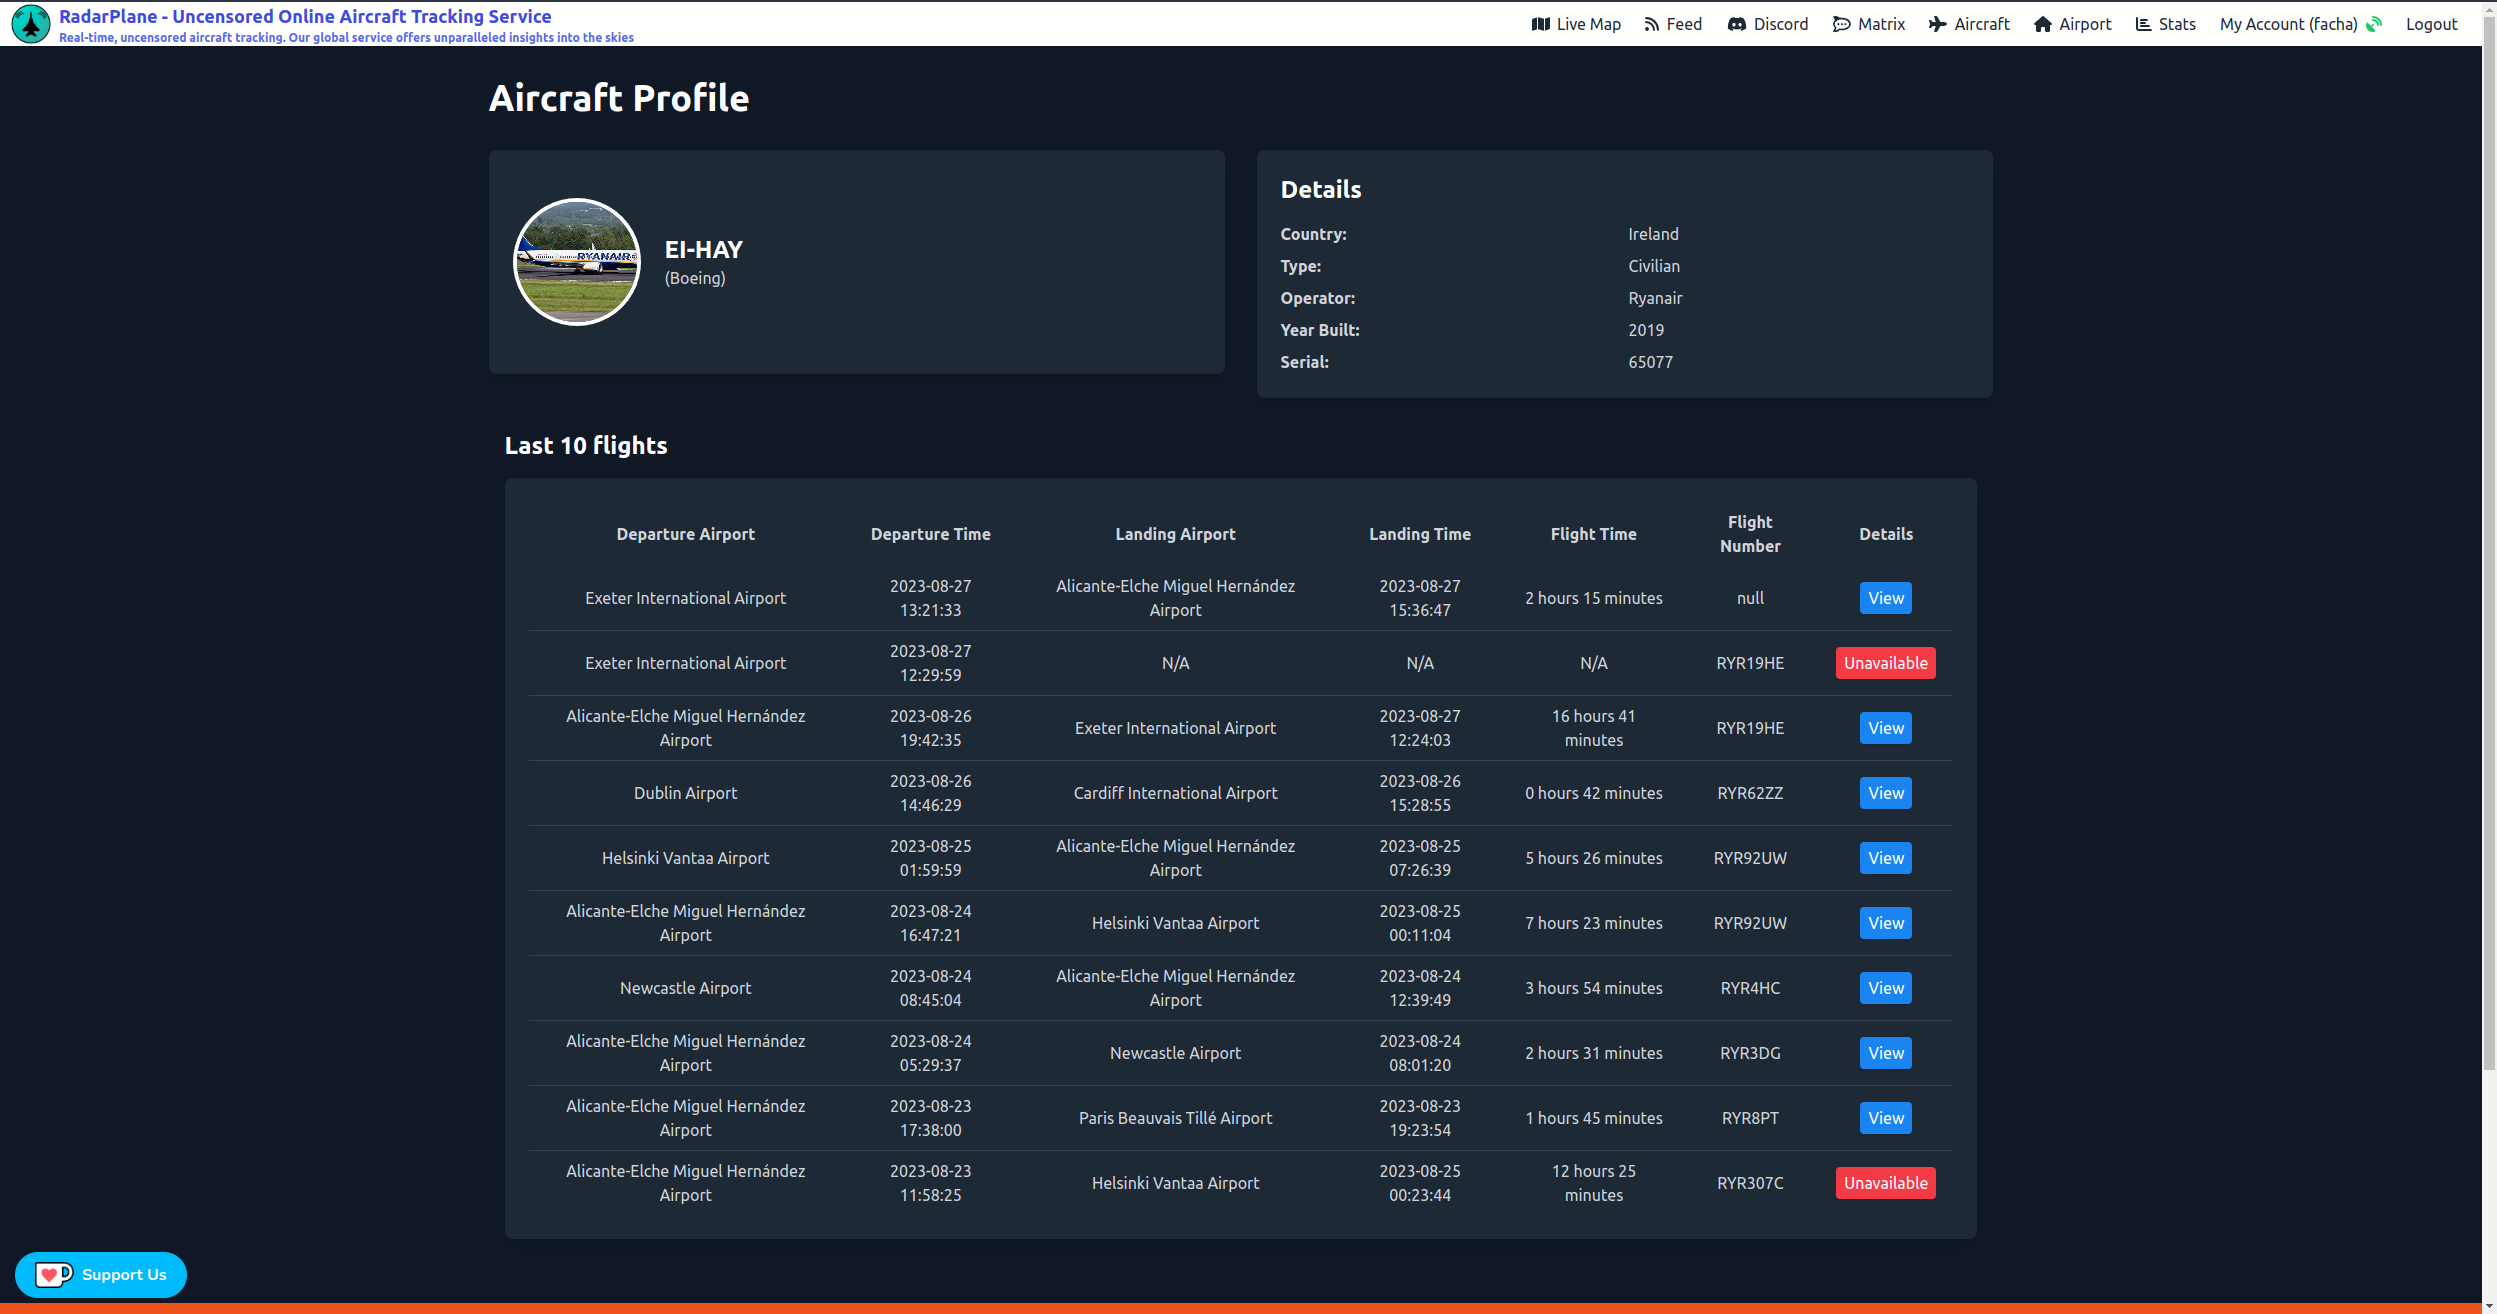Click the EI-HAY registration text
The width and height of the screenshot is (2497, 1314).
click(x=704, y=250)
